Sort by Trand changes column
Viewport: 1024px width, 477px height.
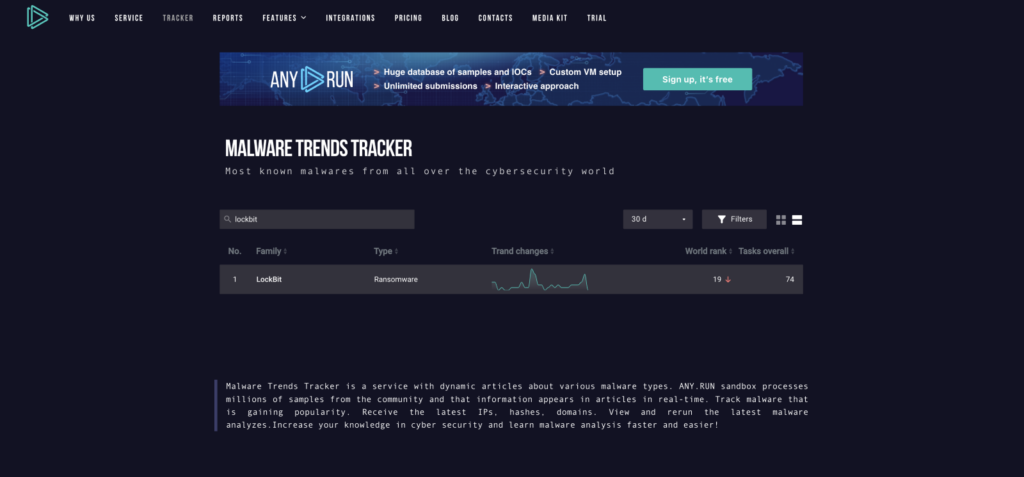pos(522,251)
